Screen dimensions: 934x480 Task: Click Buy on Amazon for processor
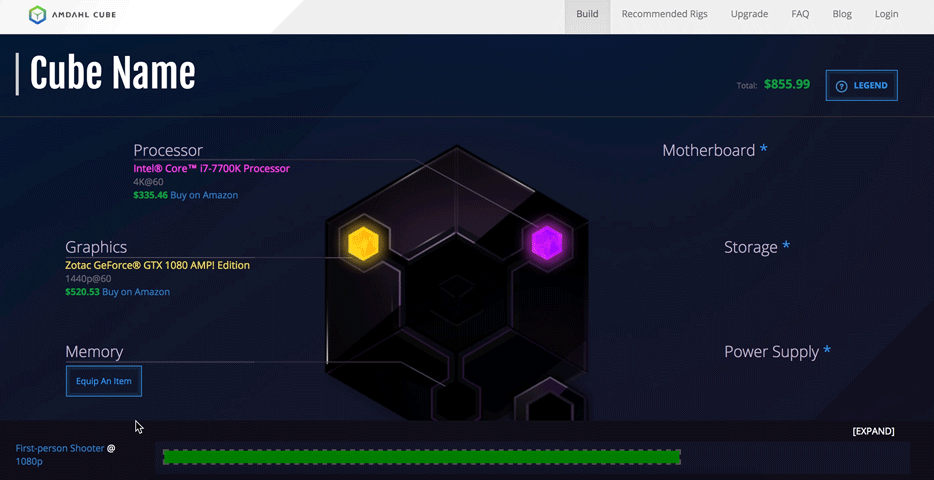204,195
